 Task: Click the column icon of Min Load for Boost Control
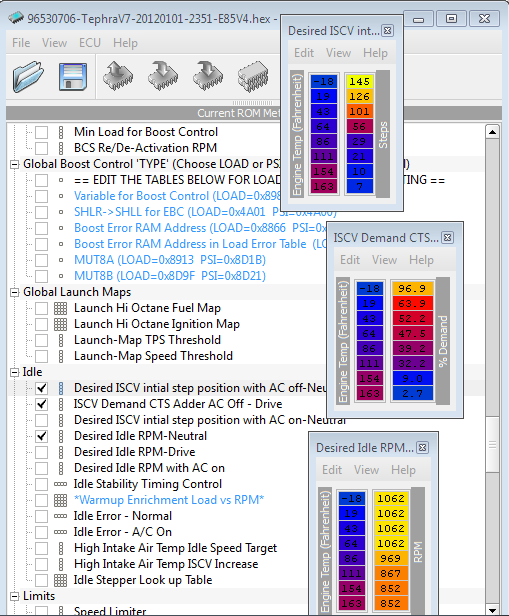pyautogui.click(x=61, y=132)
